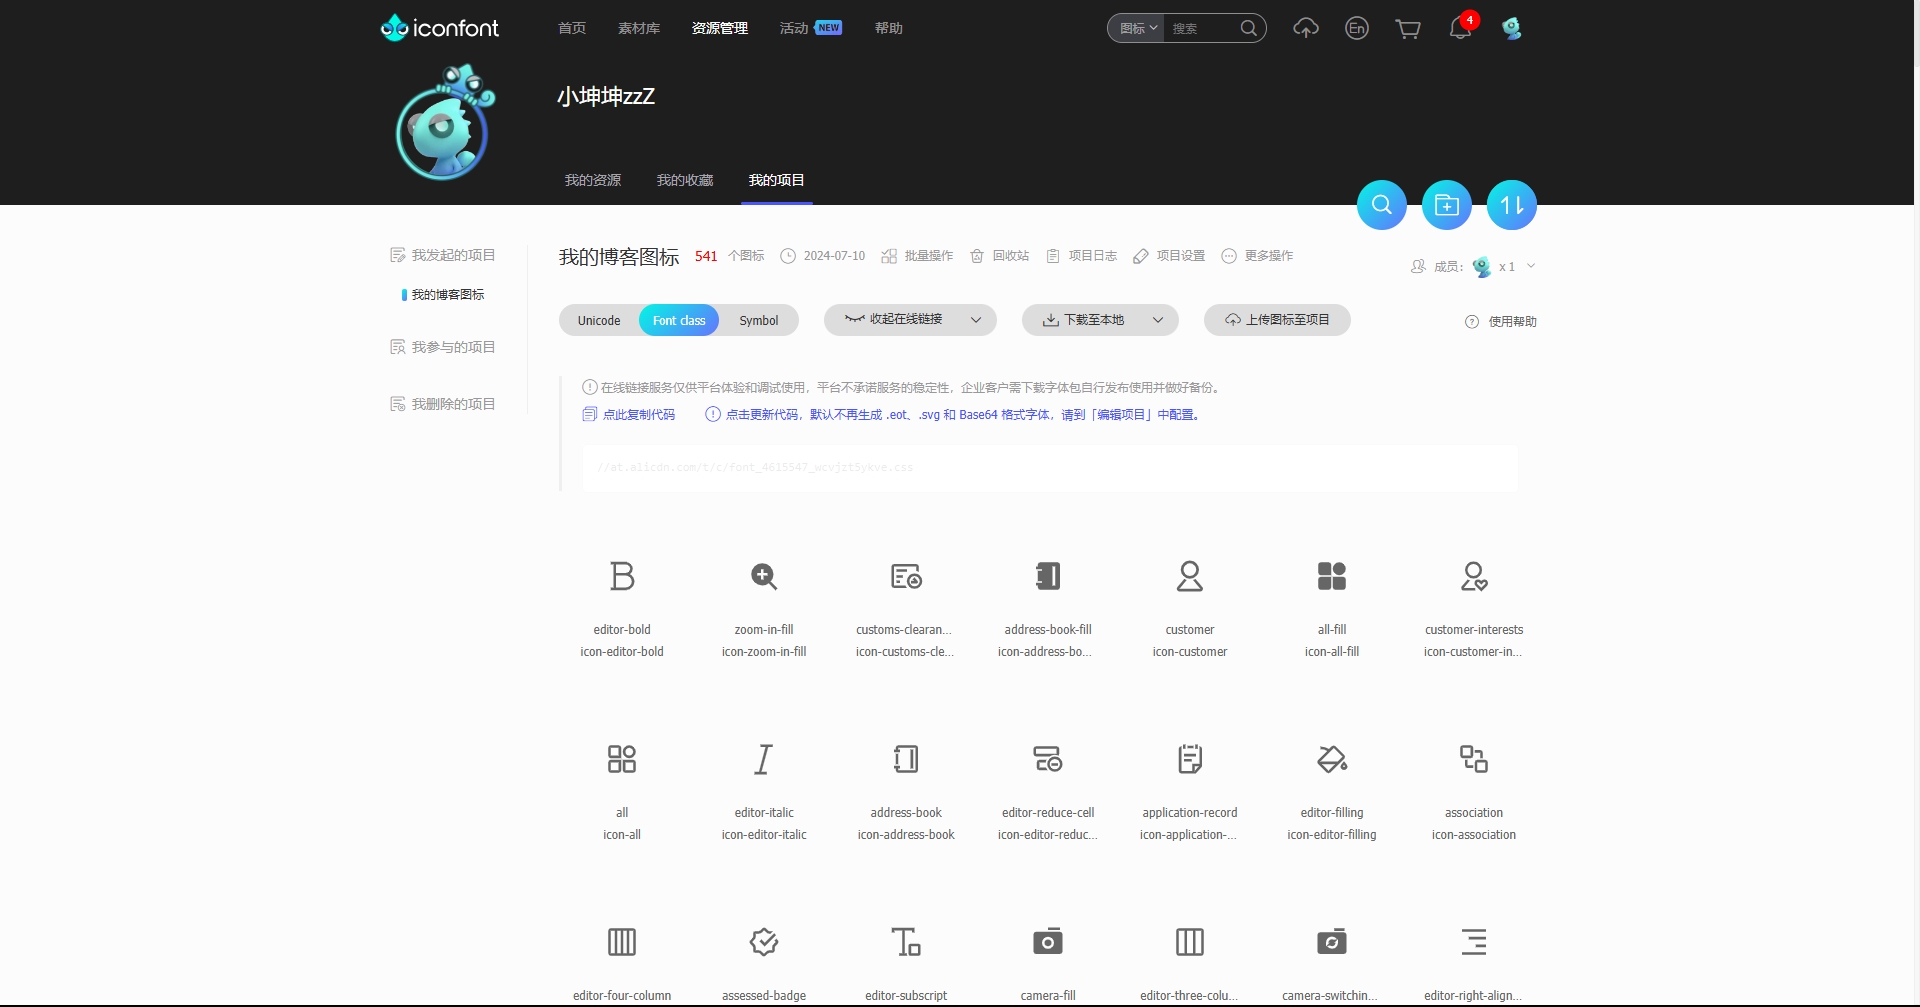Switch code mode to Symbol
Image resolution: width=1920 pixels, height=1007 pixels.
[759, 320]
